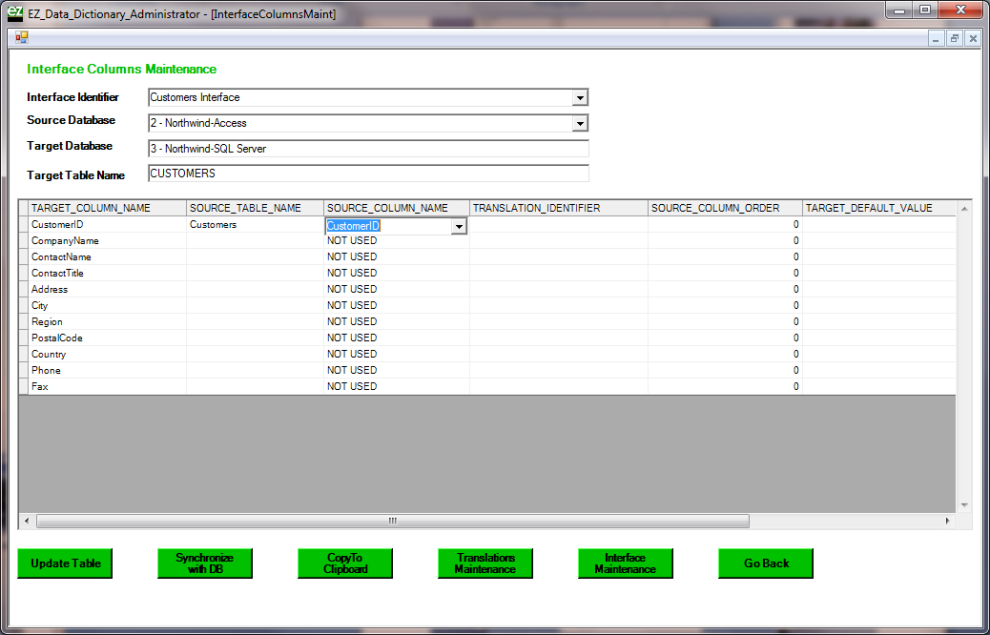Click the grid scroll right arrow

pos(947,521)
